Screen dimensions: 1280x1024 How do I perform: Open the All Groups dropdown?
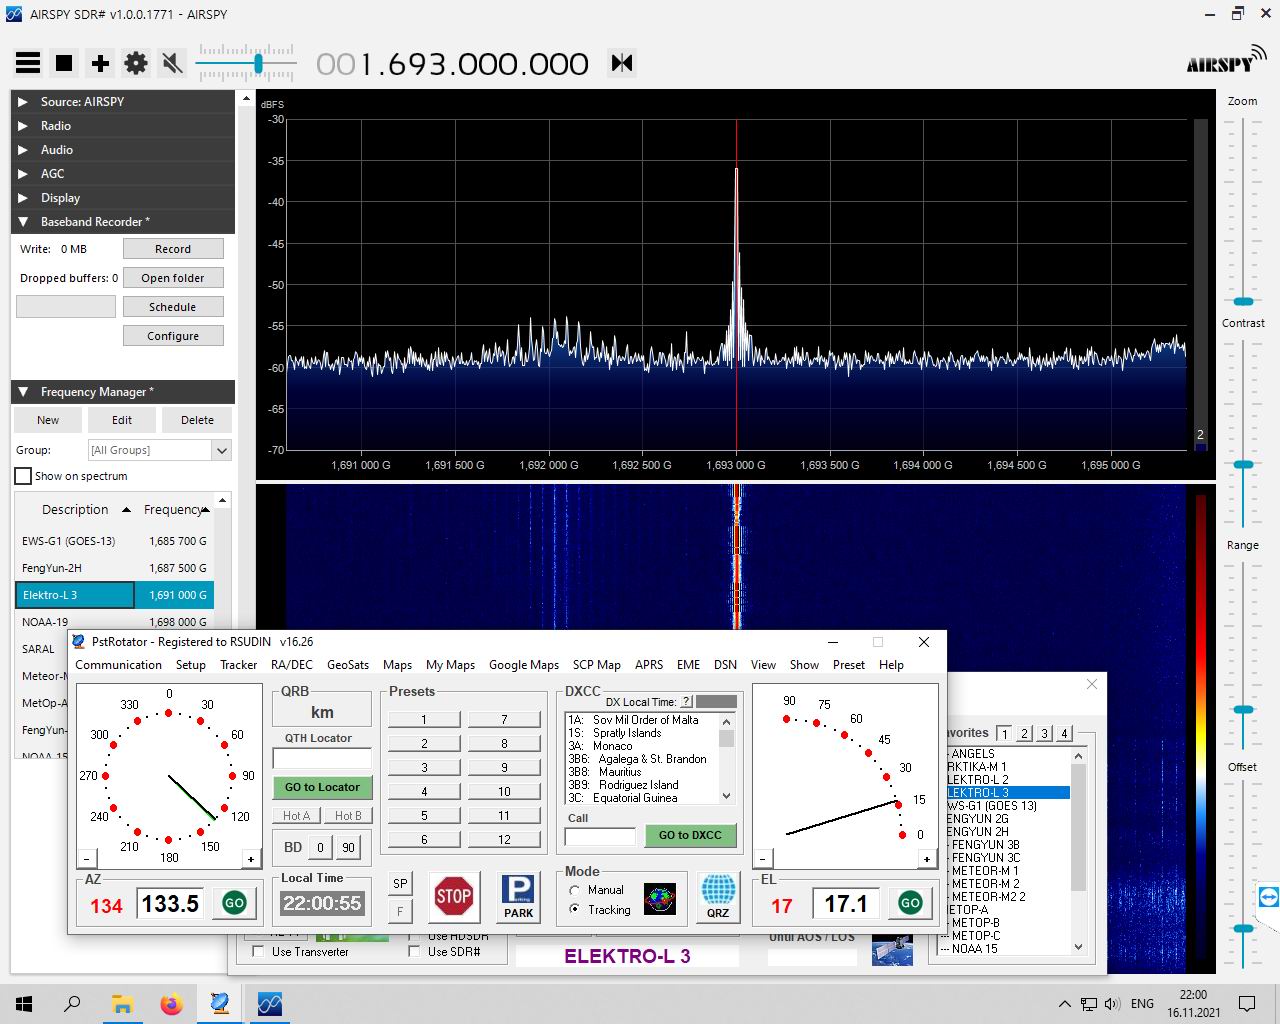point(160,450)
